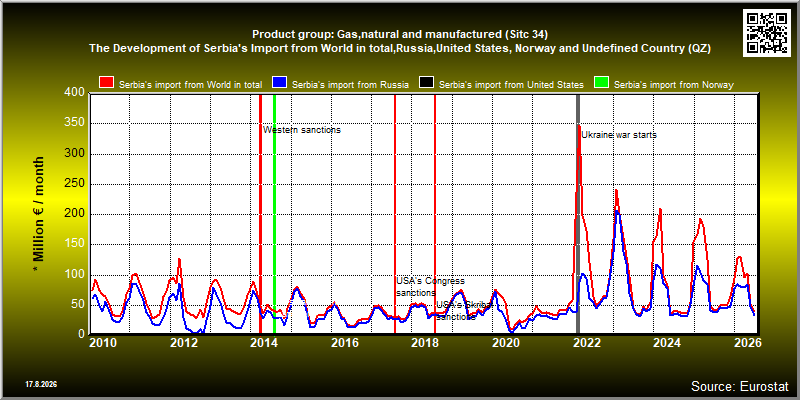Screen dimensions: 800x400
Task: Click the 350 y-axis value
Action: pos(75,123)
